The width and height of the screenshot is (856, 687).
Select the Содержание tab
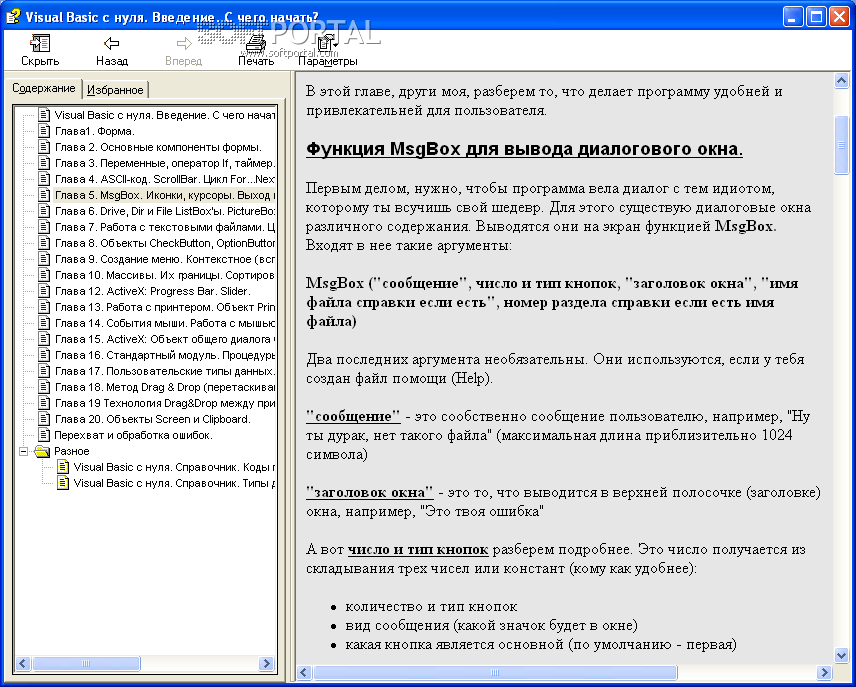pos(44,88)
